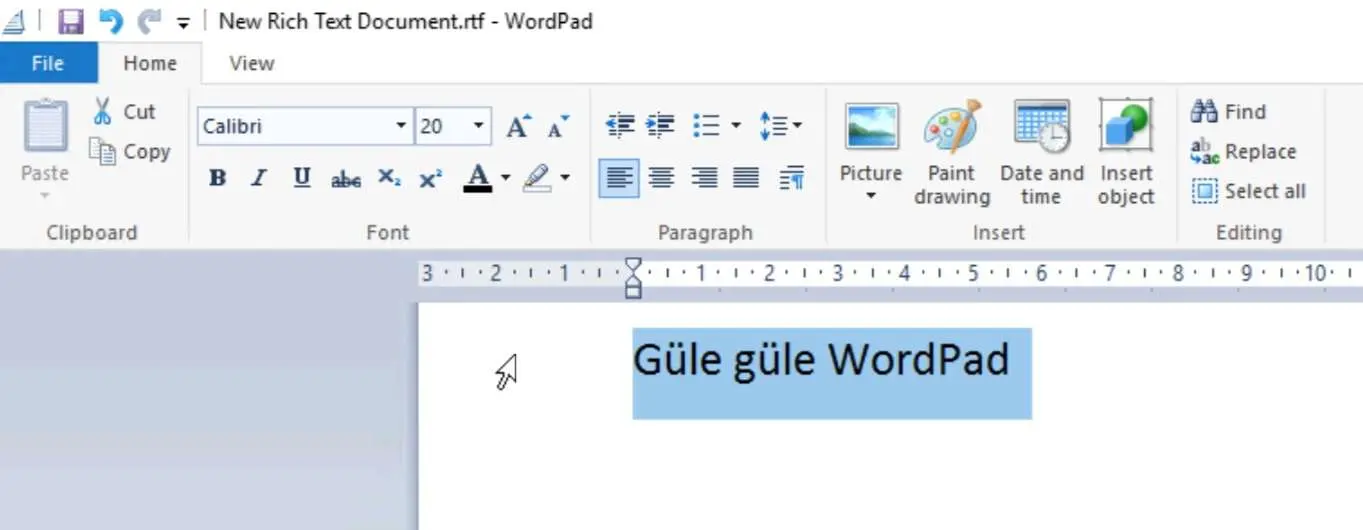Expand the Calibri font family dropdown
The image size is (1363, 530).
tap(401, 126)
